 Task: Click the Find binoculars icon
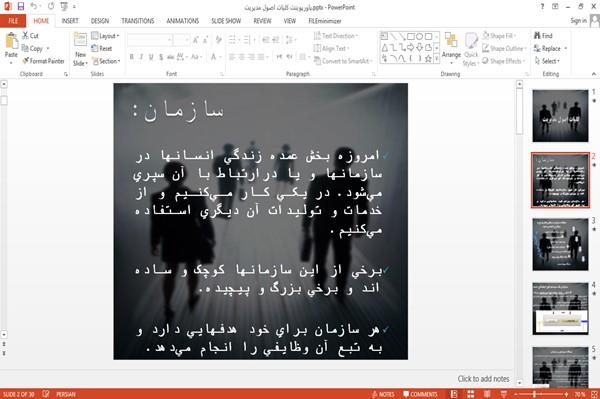coord(537,36)
